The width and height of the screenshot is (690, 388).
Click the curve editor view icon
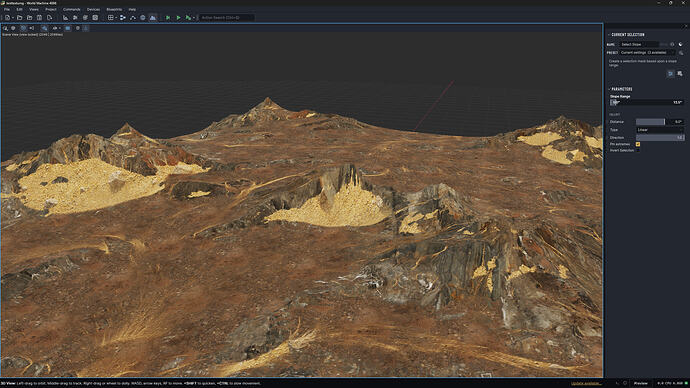coord(133,18)
